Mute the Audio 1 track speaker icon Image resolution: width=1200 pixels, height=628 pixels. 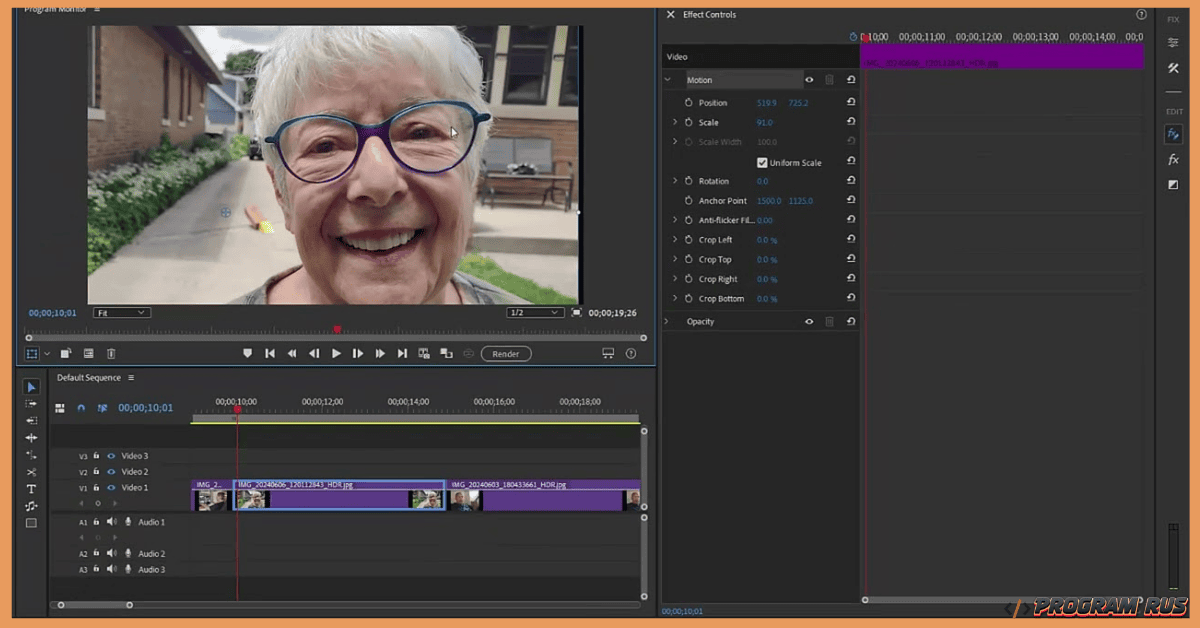(x=111, y=522)
